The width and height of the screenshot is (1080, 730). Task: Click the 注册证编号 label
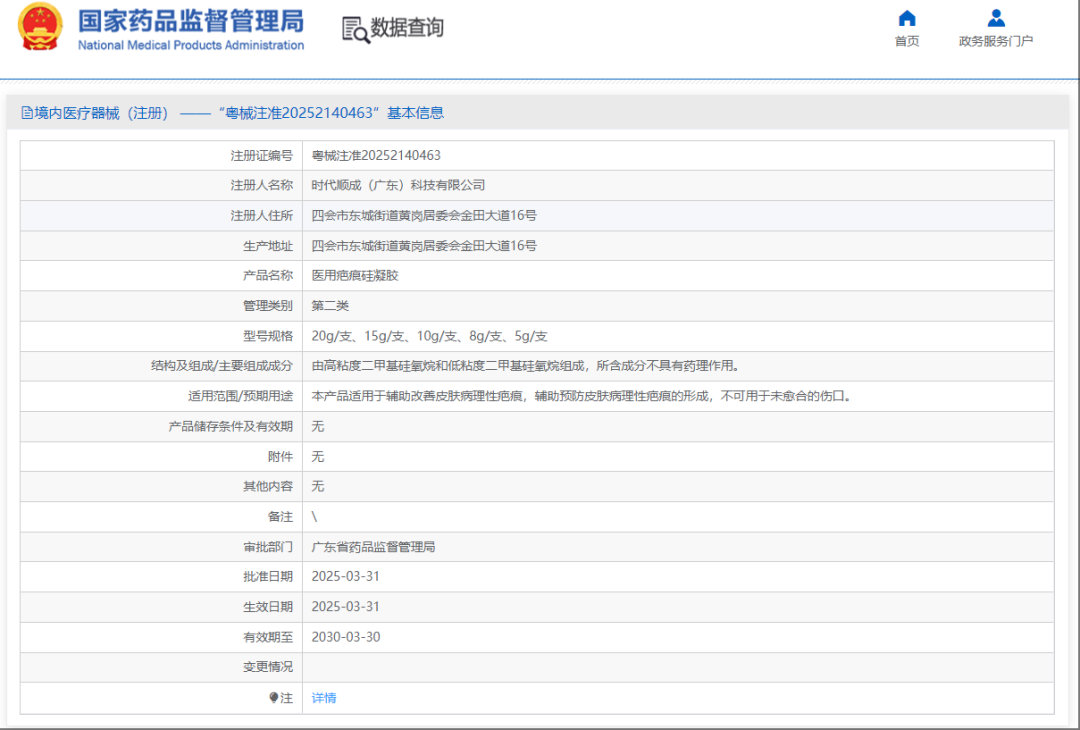[261, 156]
